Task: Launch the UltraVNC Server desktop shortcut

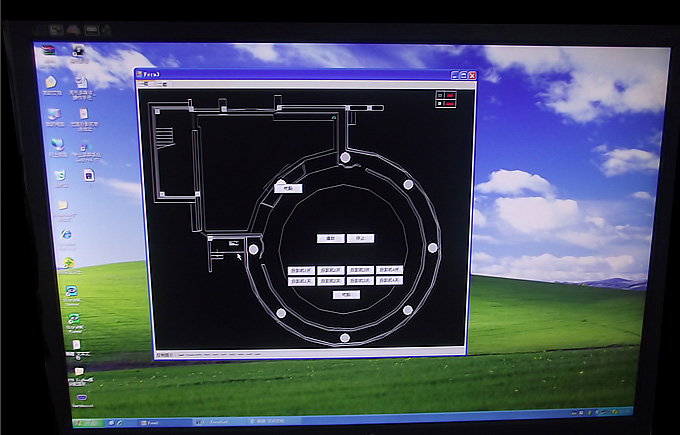Action: (x=71, y=291)
